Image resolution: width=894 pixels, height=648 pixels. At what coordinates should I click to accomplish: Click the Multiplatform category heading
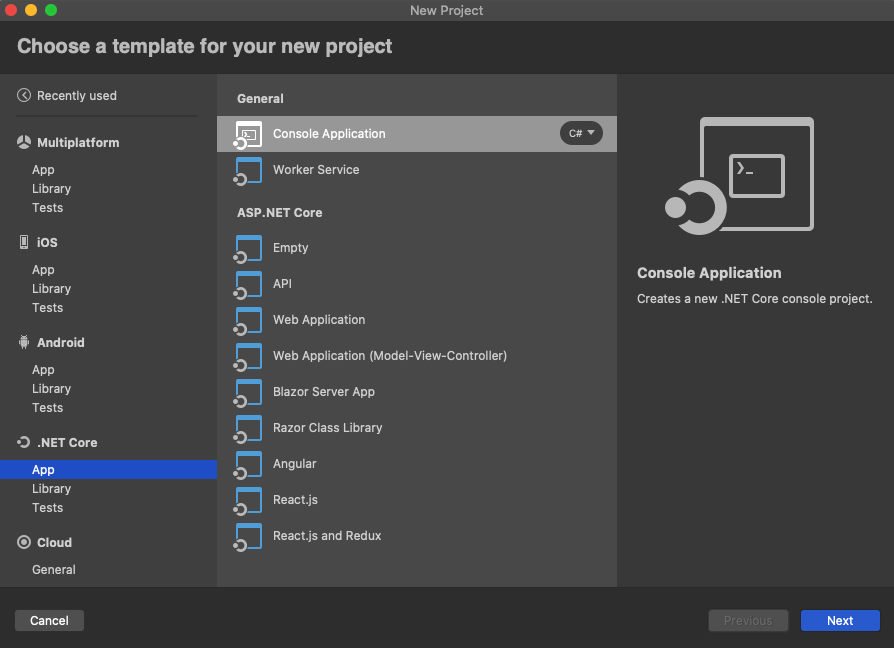(78, 142)
